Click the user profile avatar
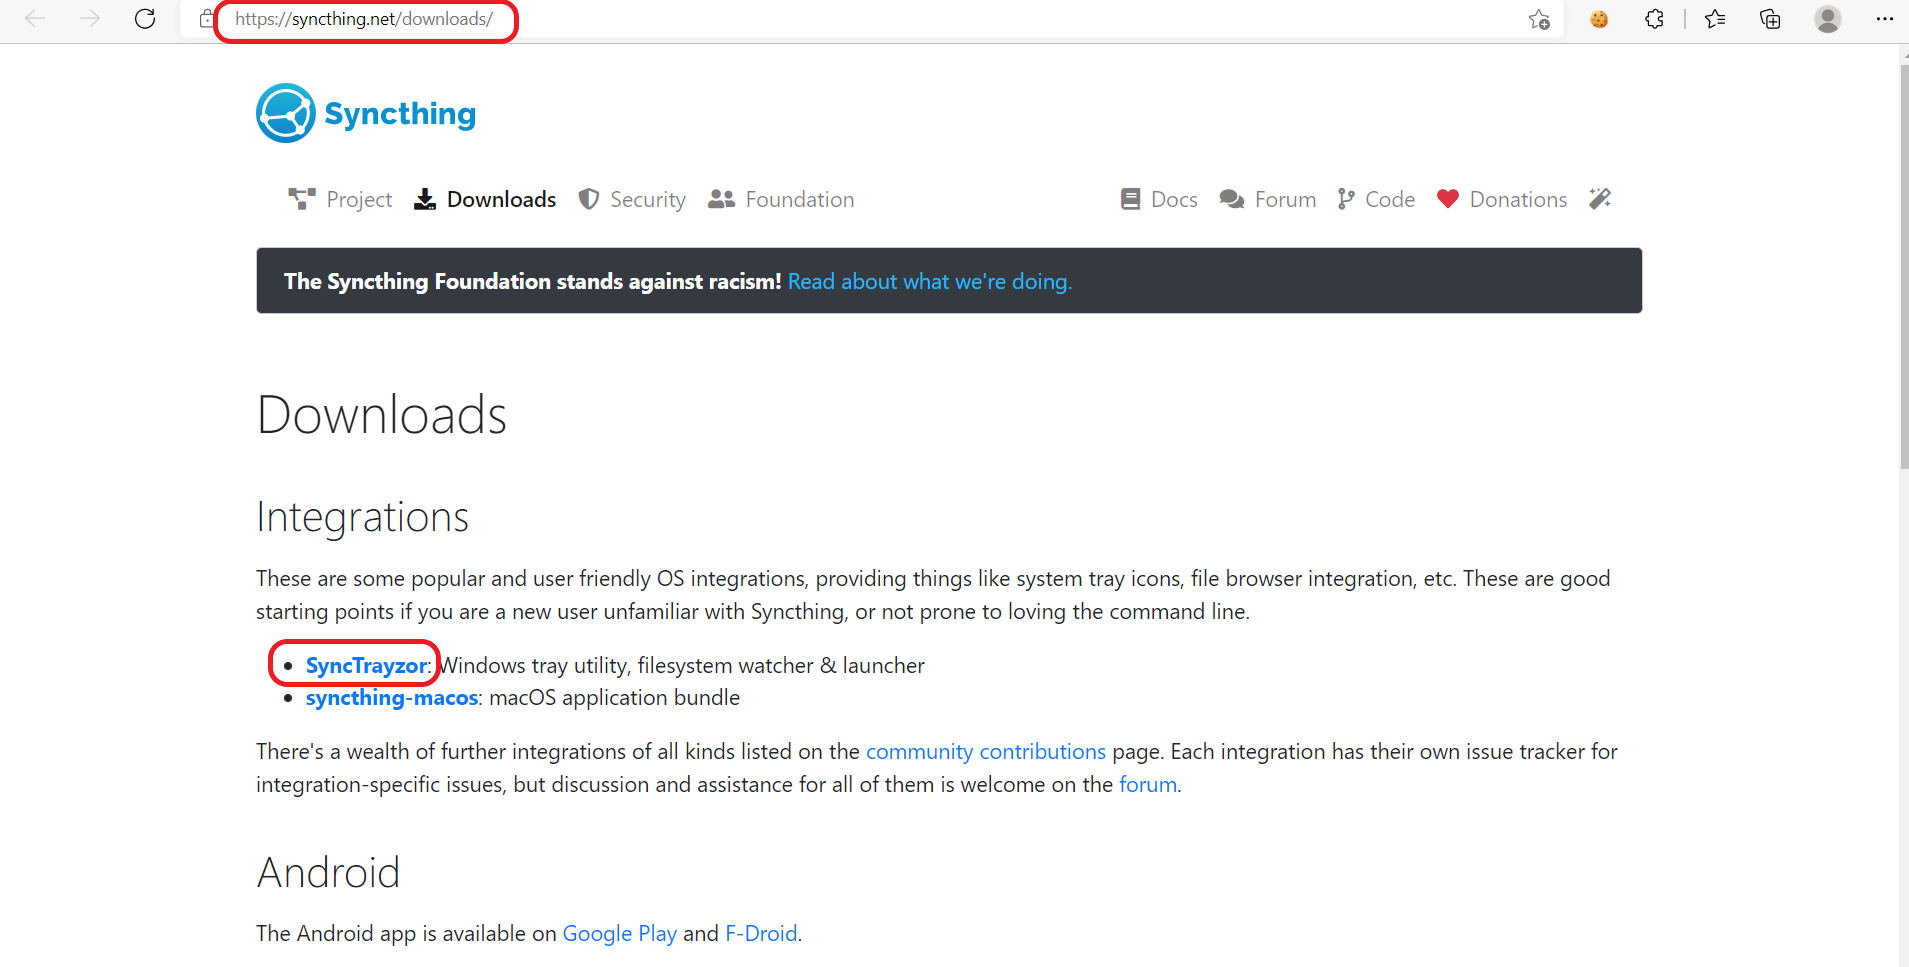This screenshot has width=1909, height=967. 1828,19
